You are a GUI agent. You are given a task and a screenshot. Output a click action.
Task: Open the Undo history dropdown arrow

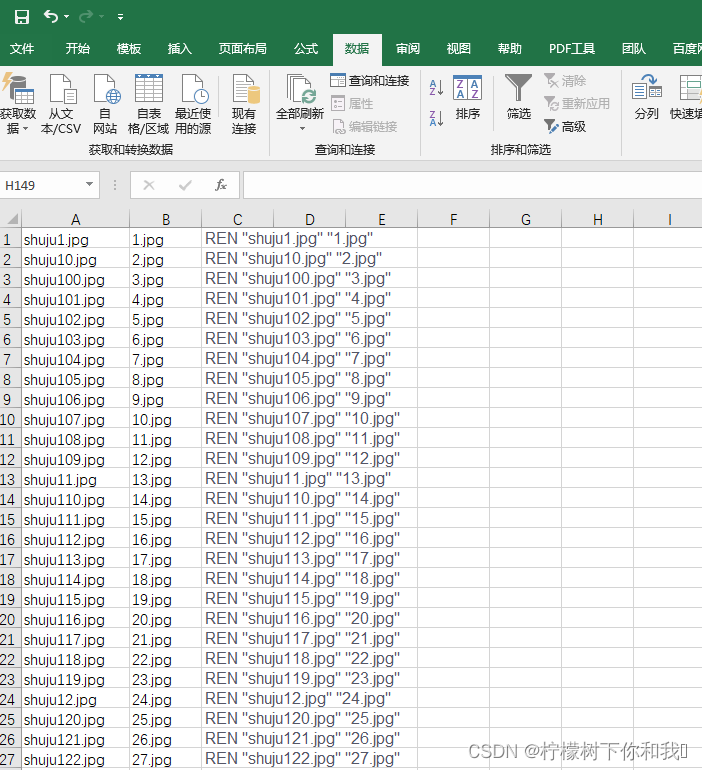click(66, 17)
